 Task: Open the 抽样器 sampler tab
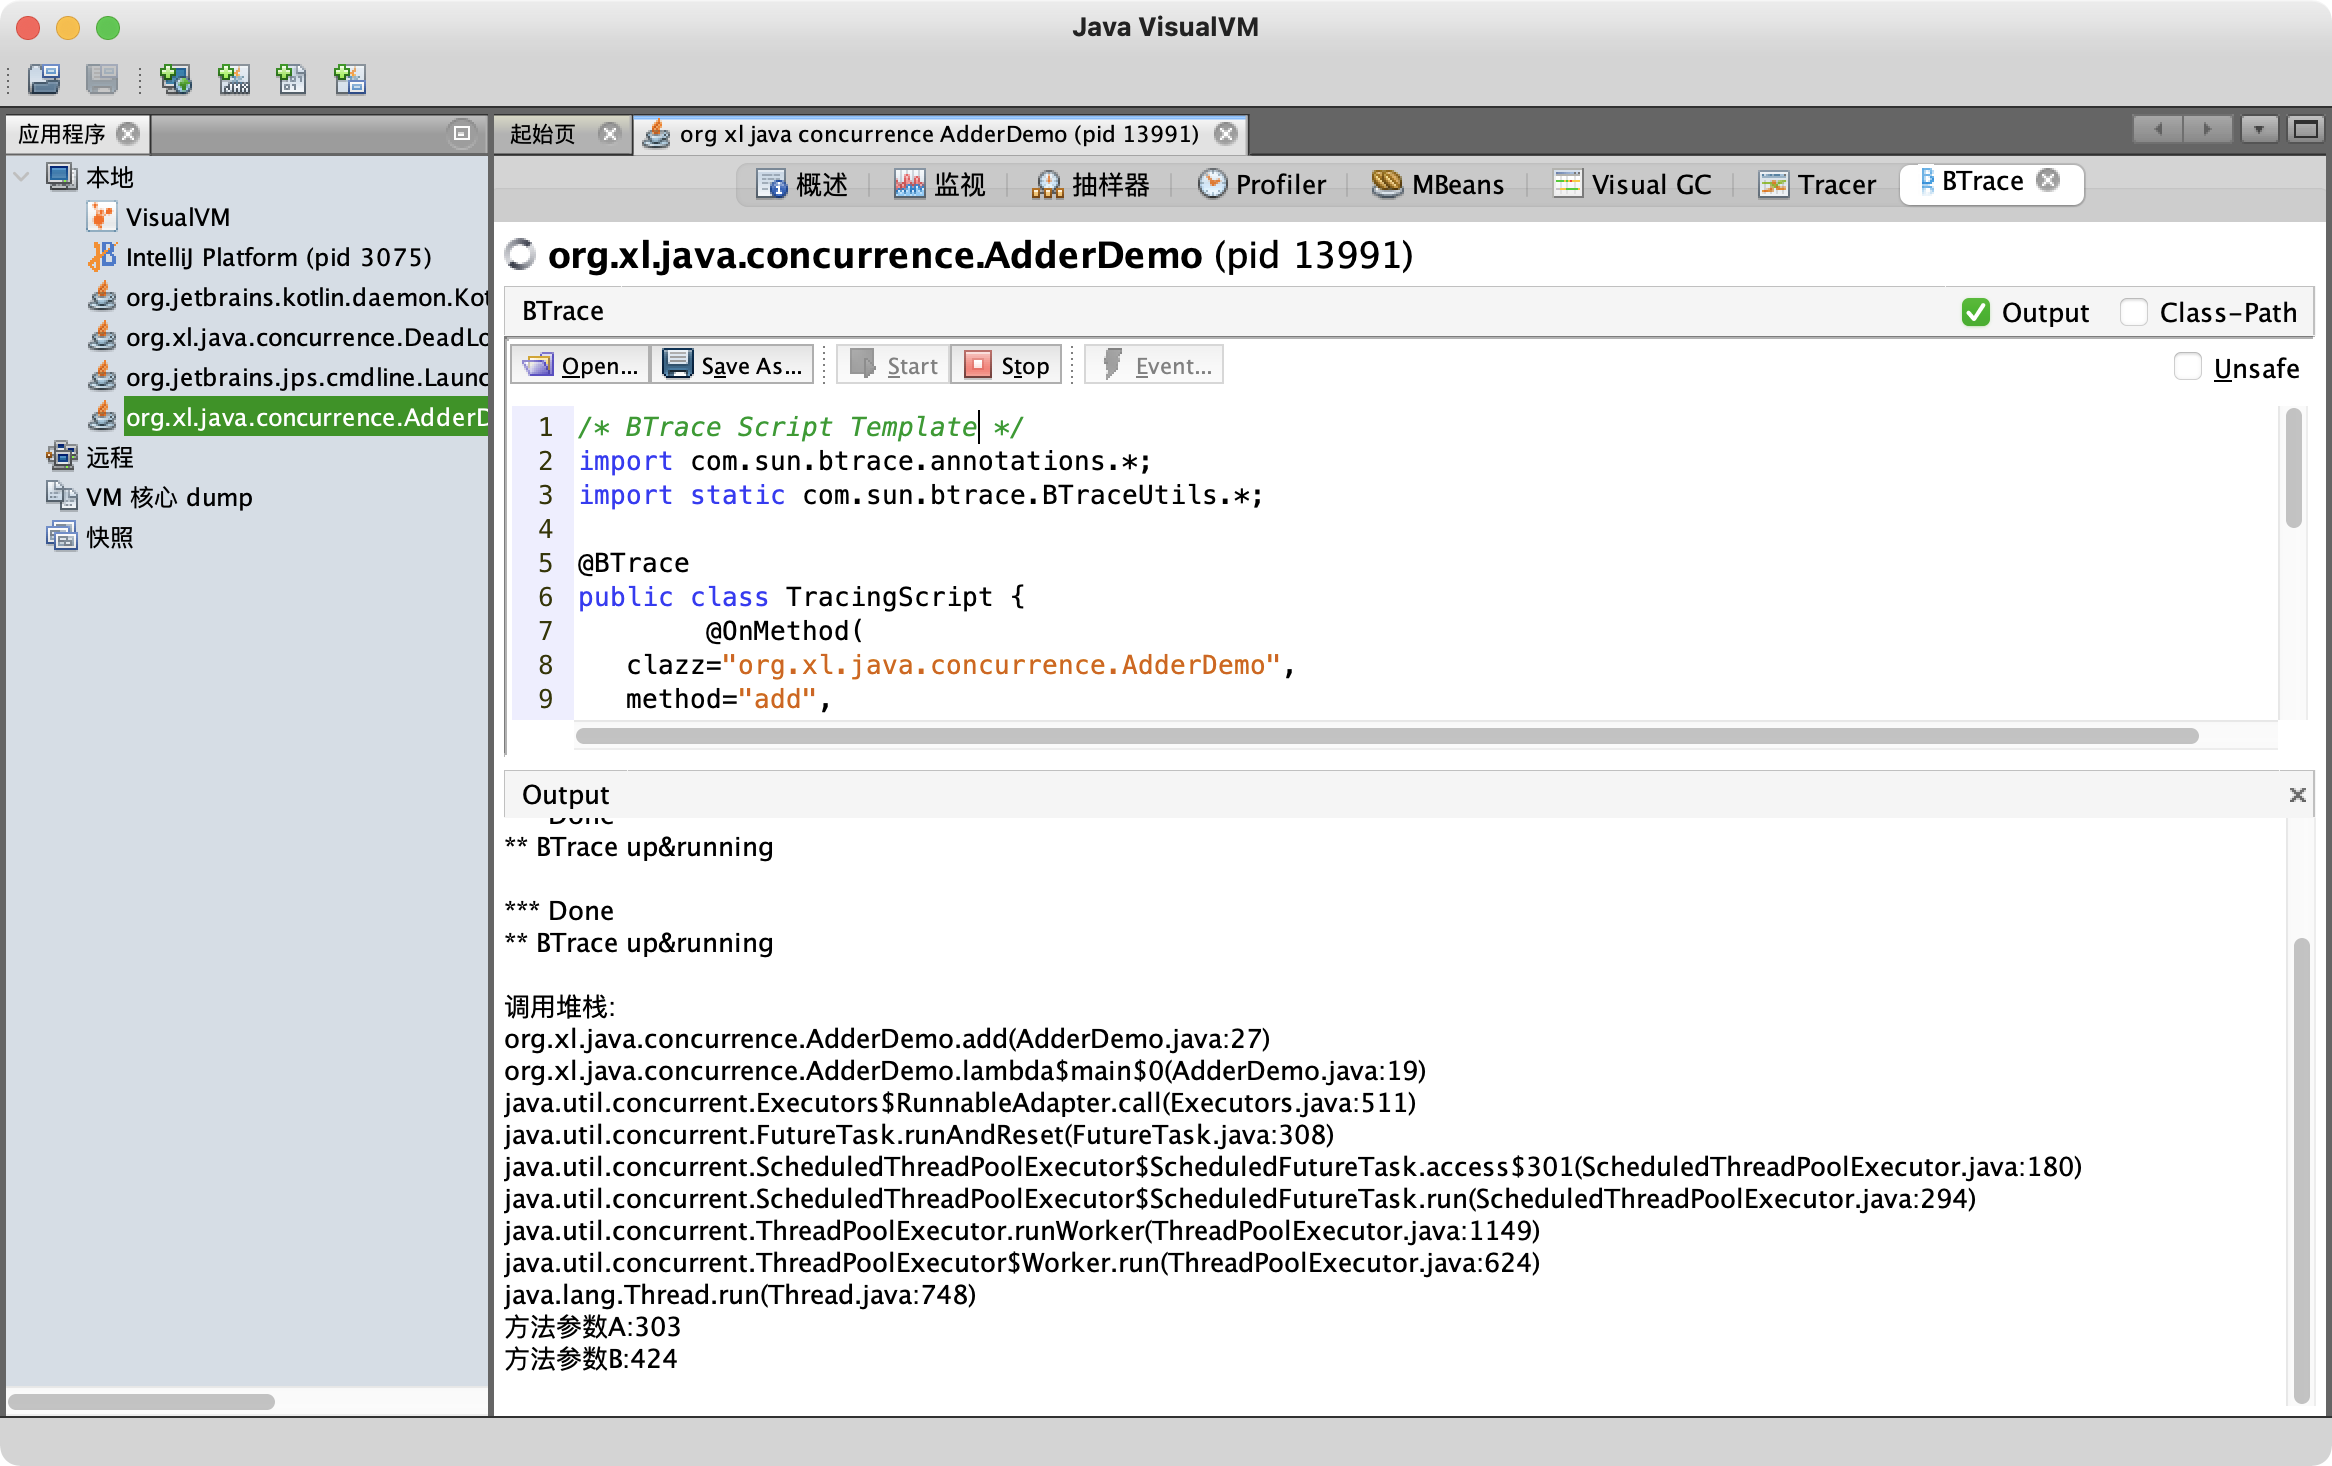point(1091,185)
